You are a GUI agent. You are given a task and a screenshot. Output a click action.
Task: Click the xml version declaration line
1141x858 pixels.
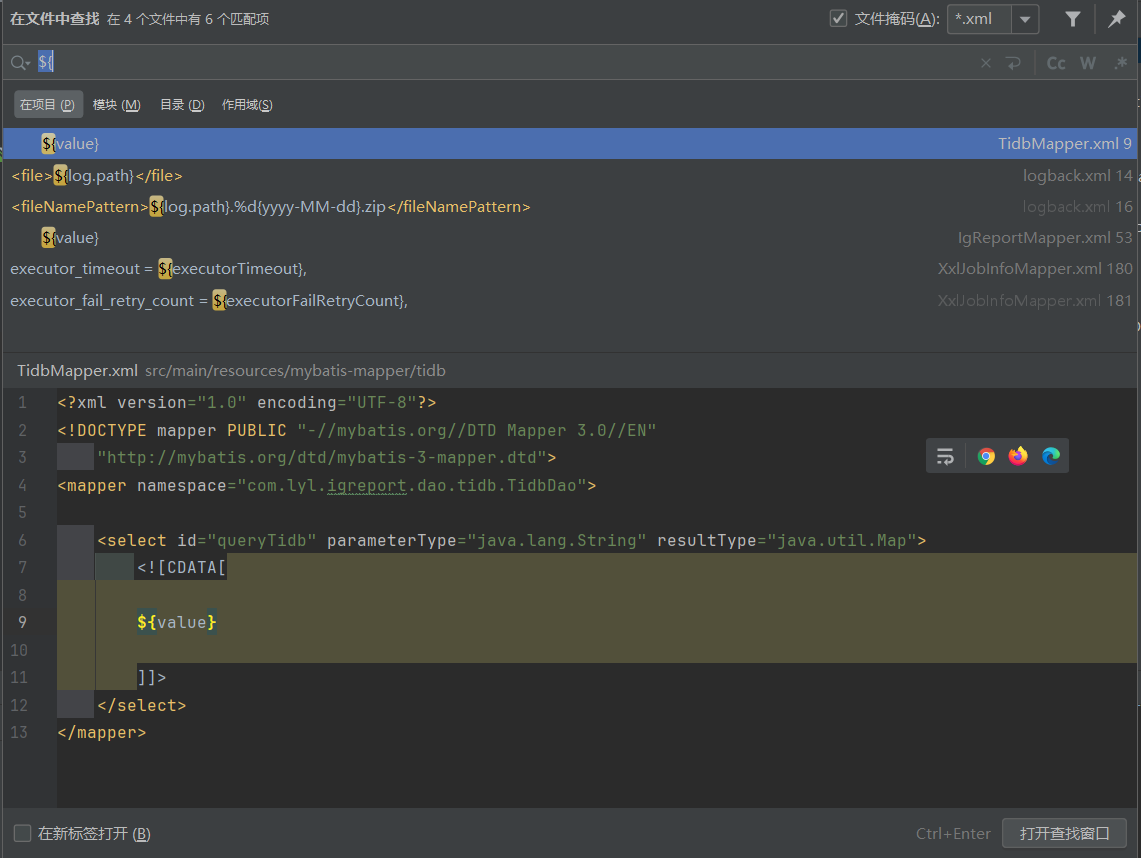(247, 402)
